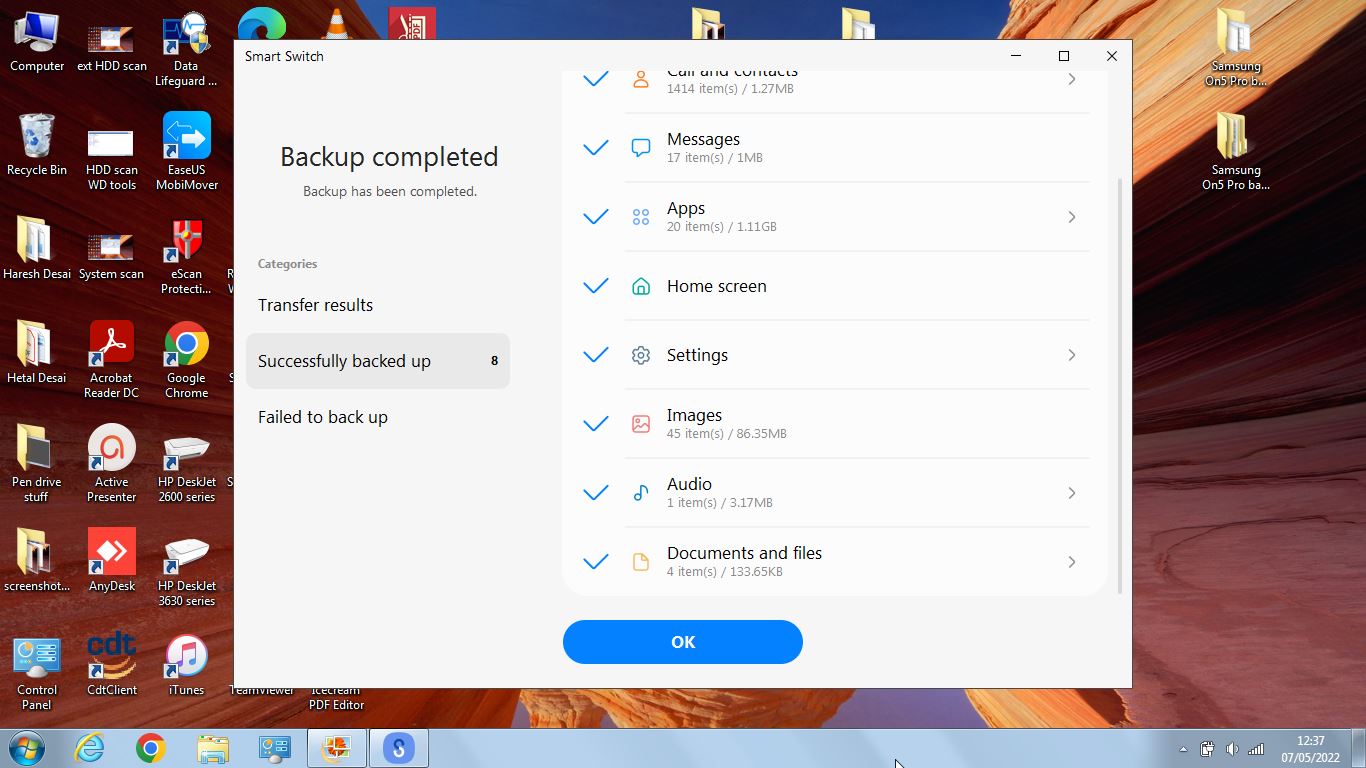Click the Documents and files page icon
This screenshot has height=768, width=1366.
pos(641,562)
